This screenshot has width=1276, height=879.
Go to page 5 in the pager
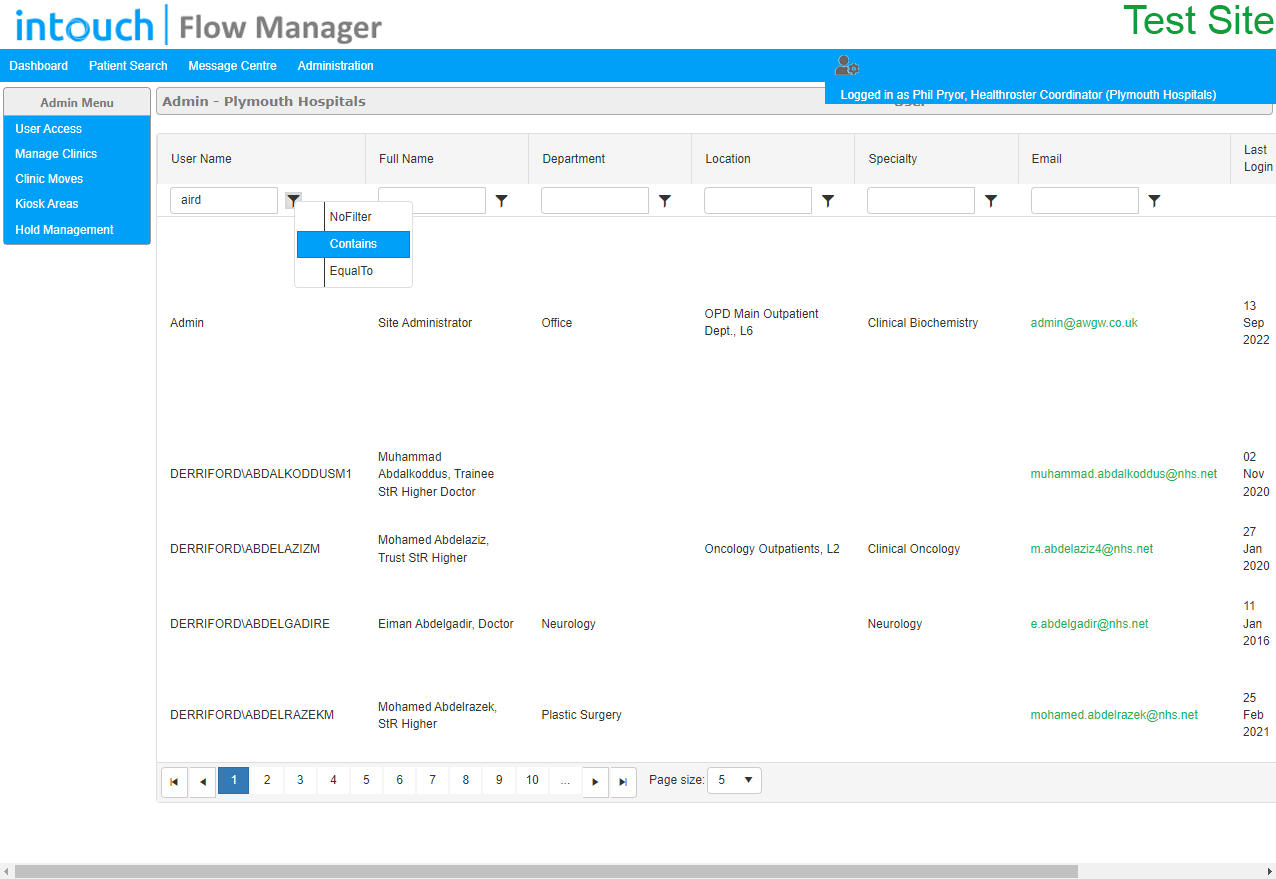point(366,780)
